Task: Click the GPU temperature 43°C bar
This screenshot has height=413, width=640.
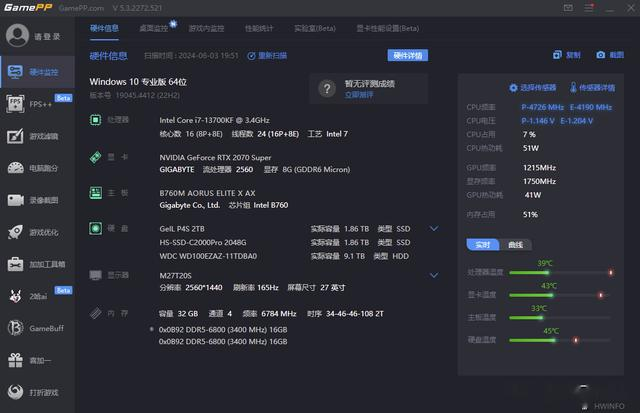Action: [560, 295]
